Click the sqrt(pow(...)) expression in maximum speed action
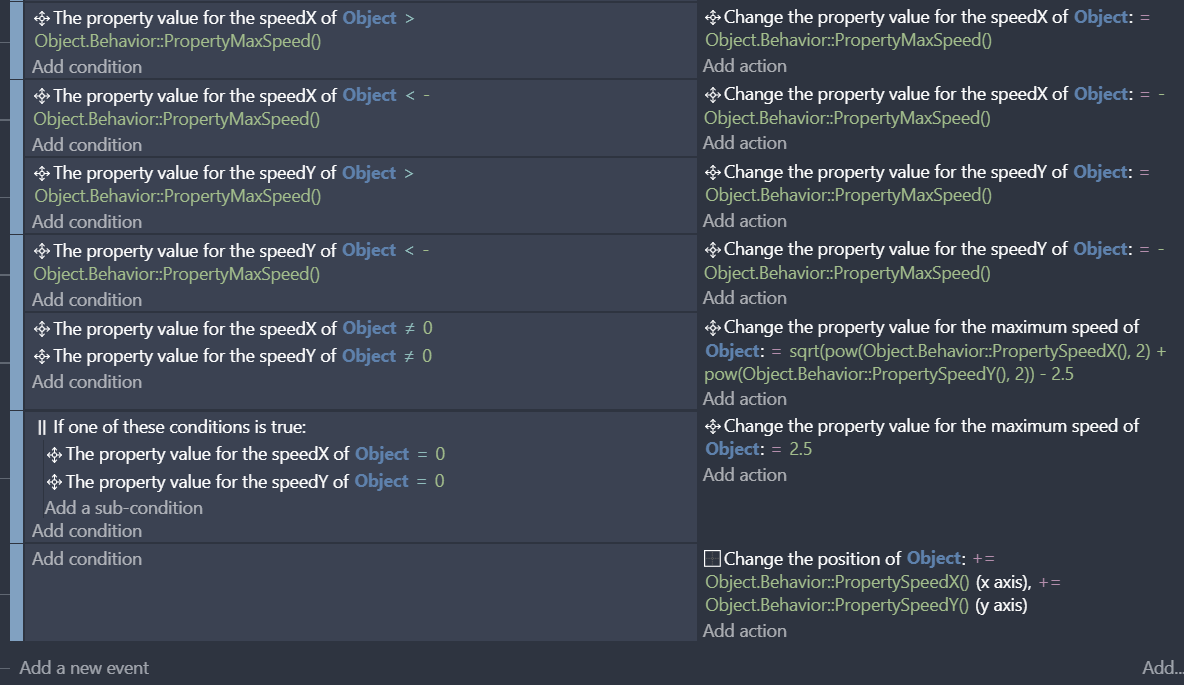The height and width of the screenshot is (685, 1184). coord(936,363)
